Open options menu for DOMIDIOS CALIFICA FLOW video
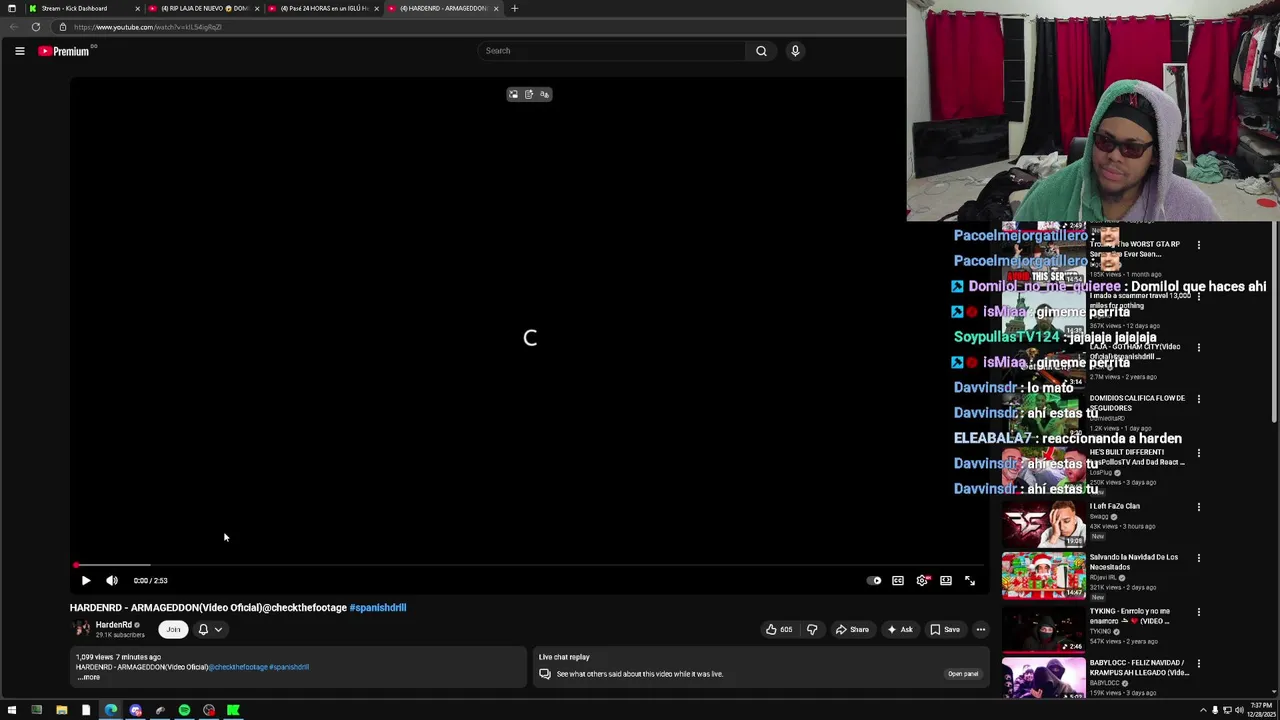The image size is (1280, 720). click(1199, 399)
